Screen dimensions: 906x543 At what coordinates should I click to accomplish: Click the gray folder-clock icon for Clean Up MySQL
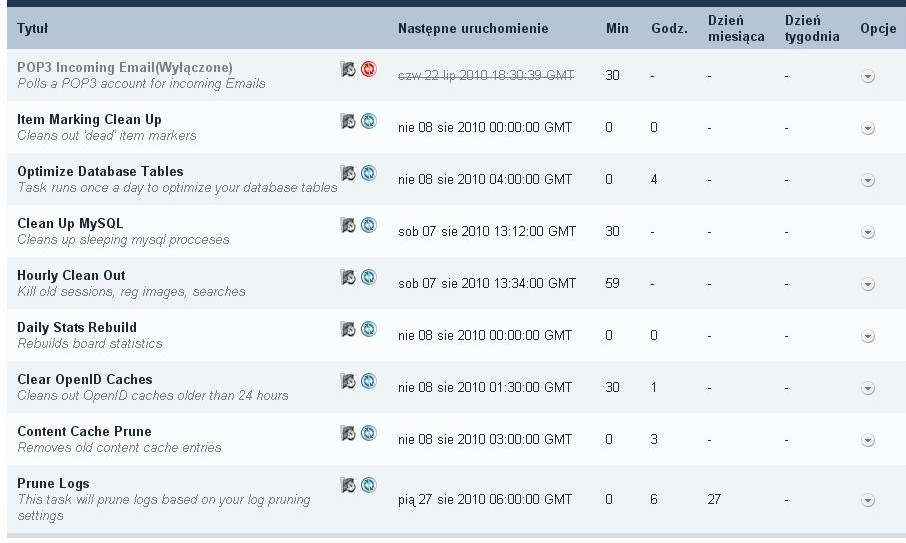coord(348,225)
